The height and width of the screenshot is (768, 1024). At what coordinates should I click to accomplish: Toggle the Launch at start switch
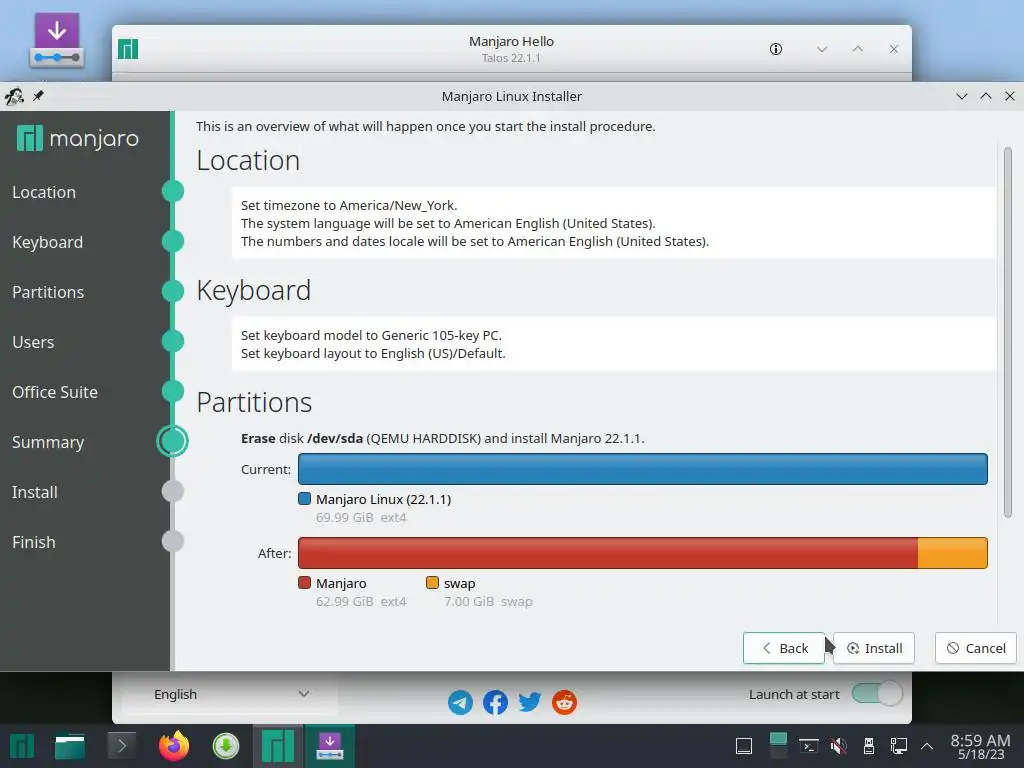pos(877,694)
